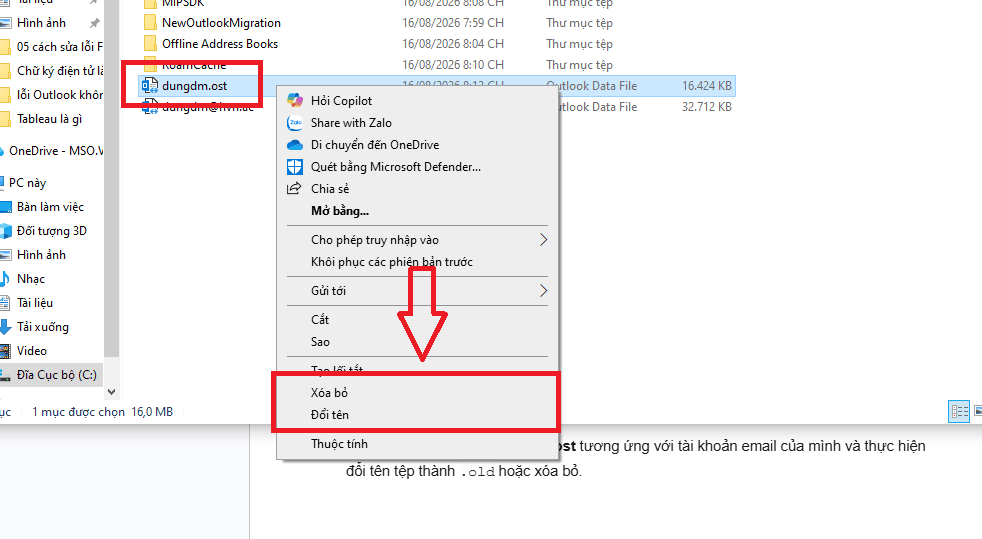Click date 16/08/2026 8:04 CH

coord(453,44)
